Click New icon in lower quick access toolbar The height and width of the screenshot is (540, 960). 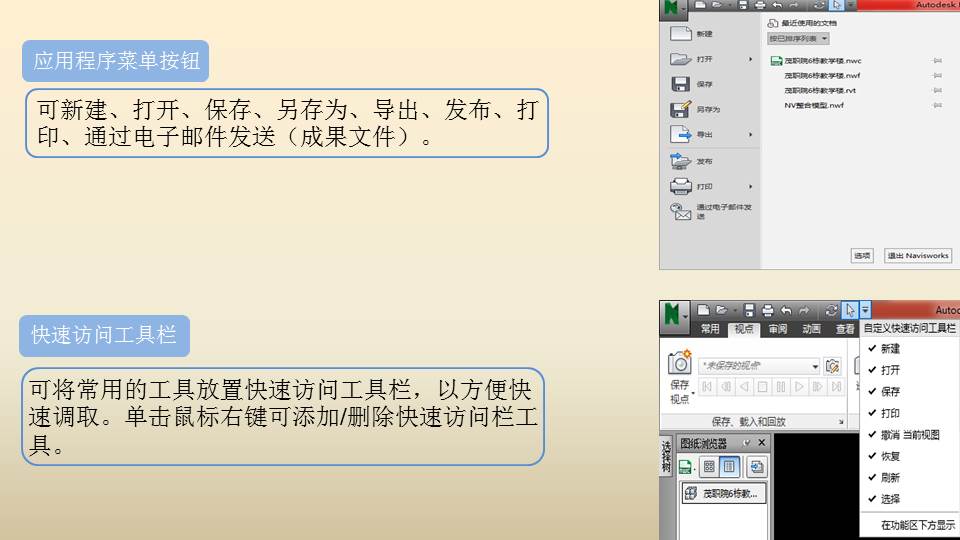tap(703, 310)
